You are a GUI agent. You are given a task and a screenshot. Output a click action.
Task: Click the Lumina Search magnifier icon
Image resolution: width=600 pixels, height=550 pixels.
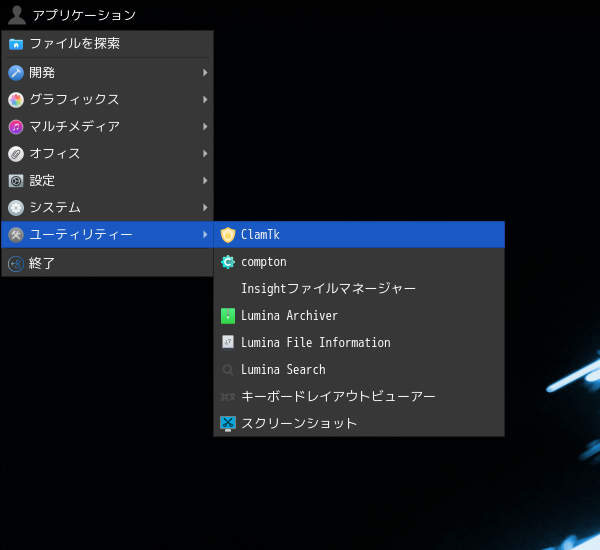tap(228, 370)
